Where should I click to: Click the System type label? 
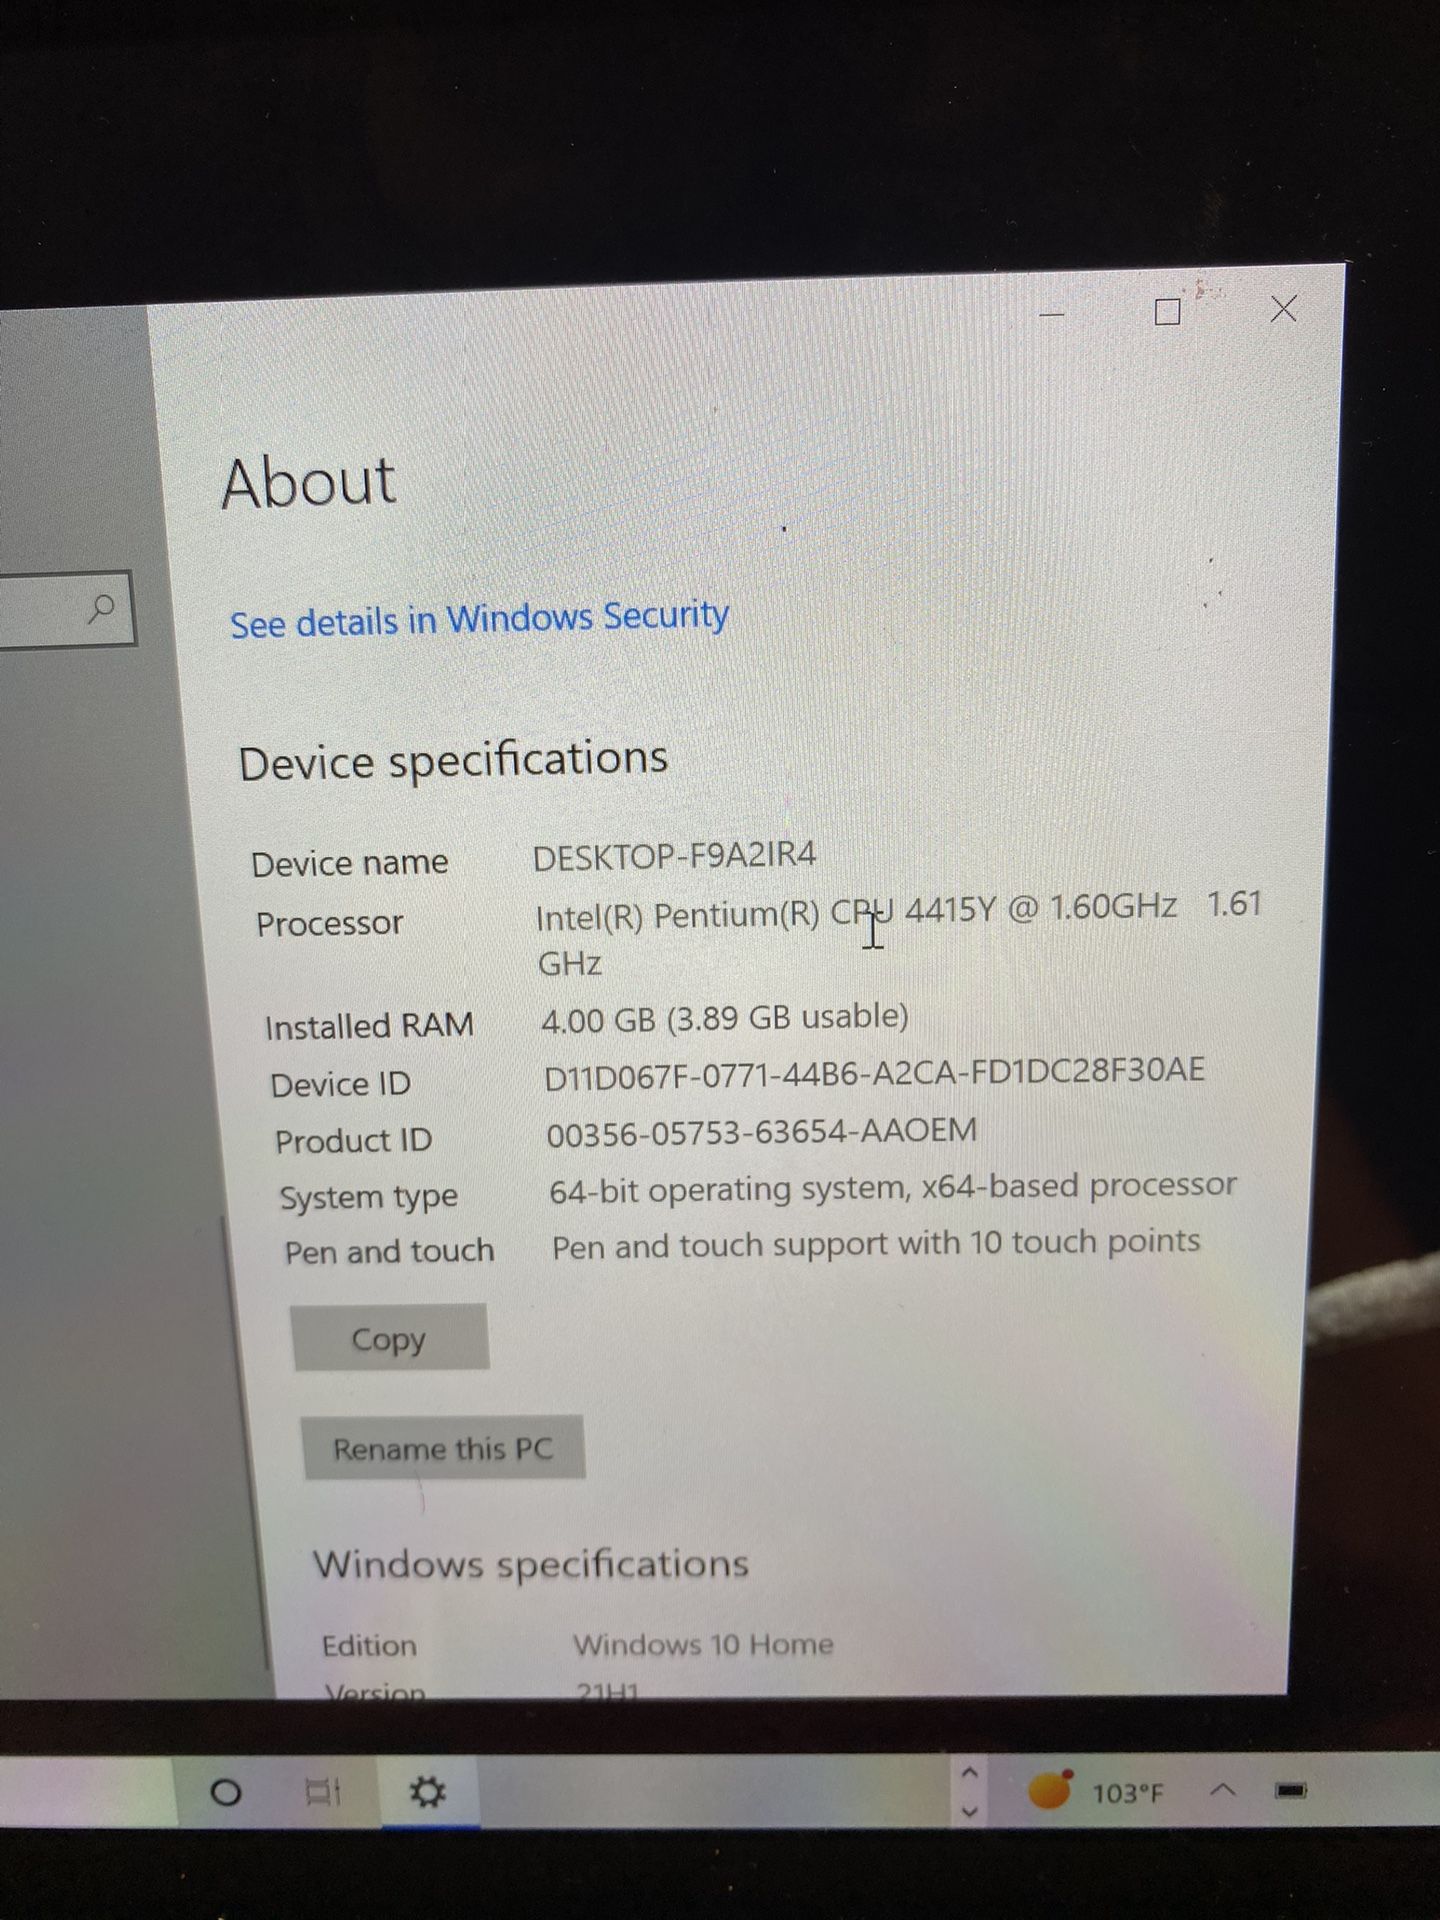pyautogui.click(x=369, y=1197)
